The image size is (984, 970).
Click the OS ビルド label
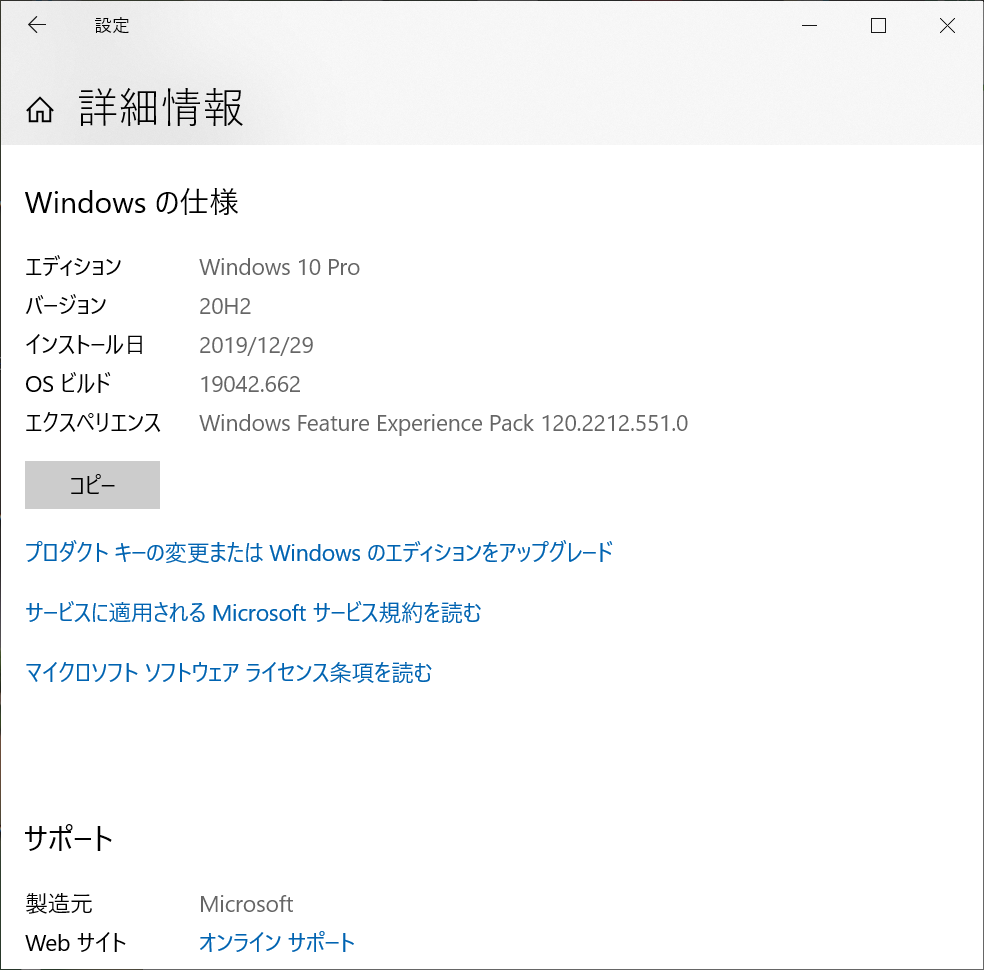click(68, 383)
